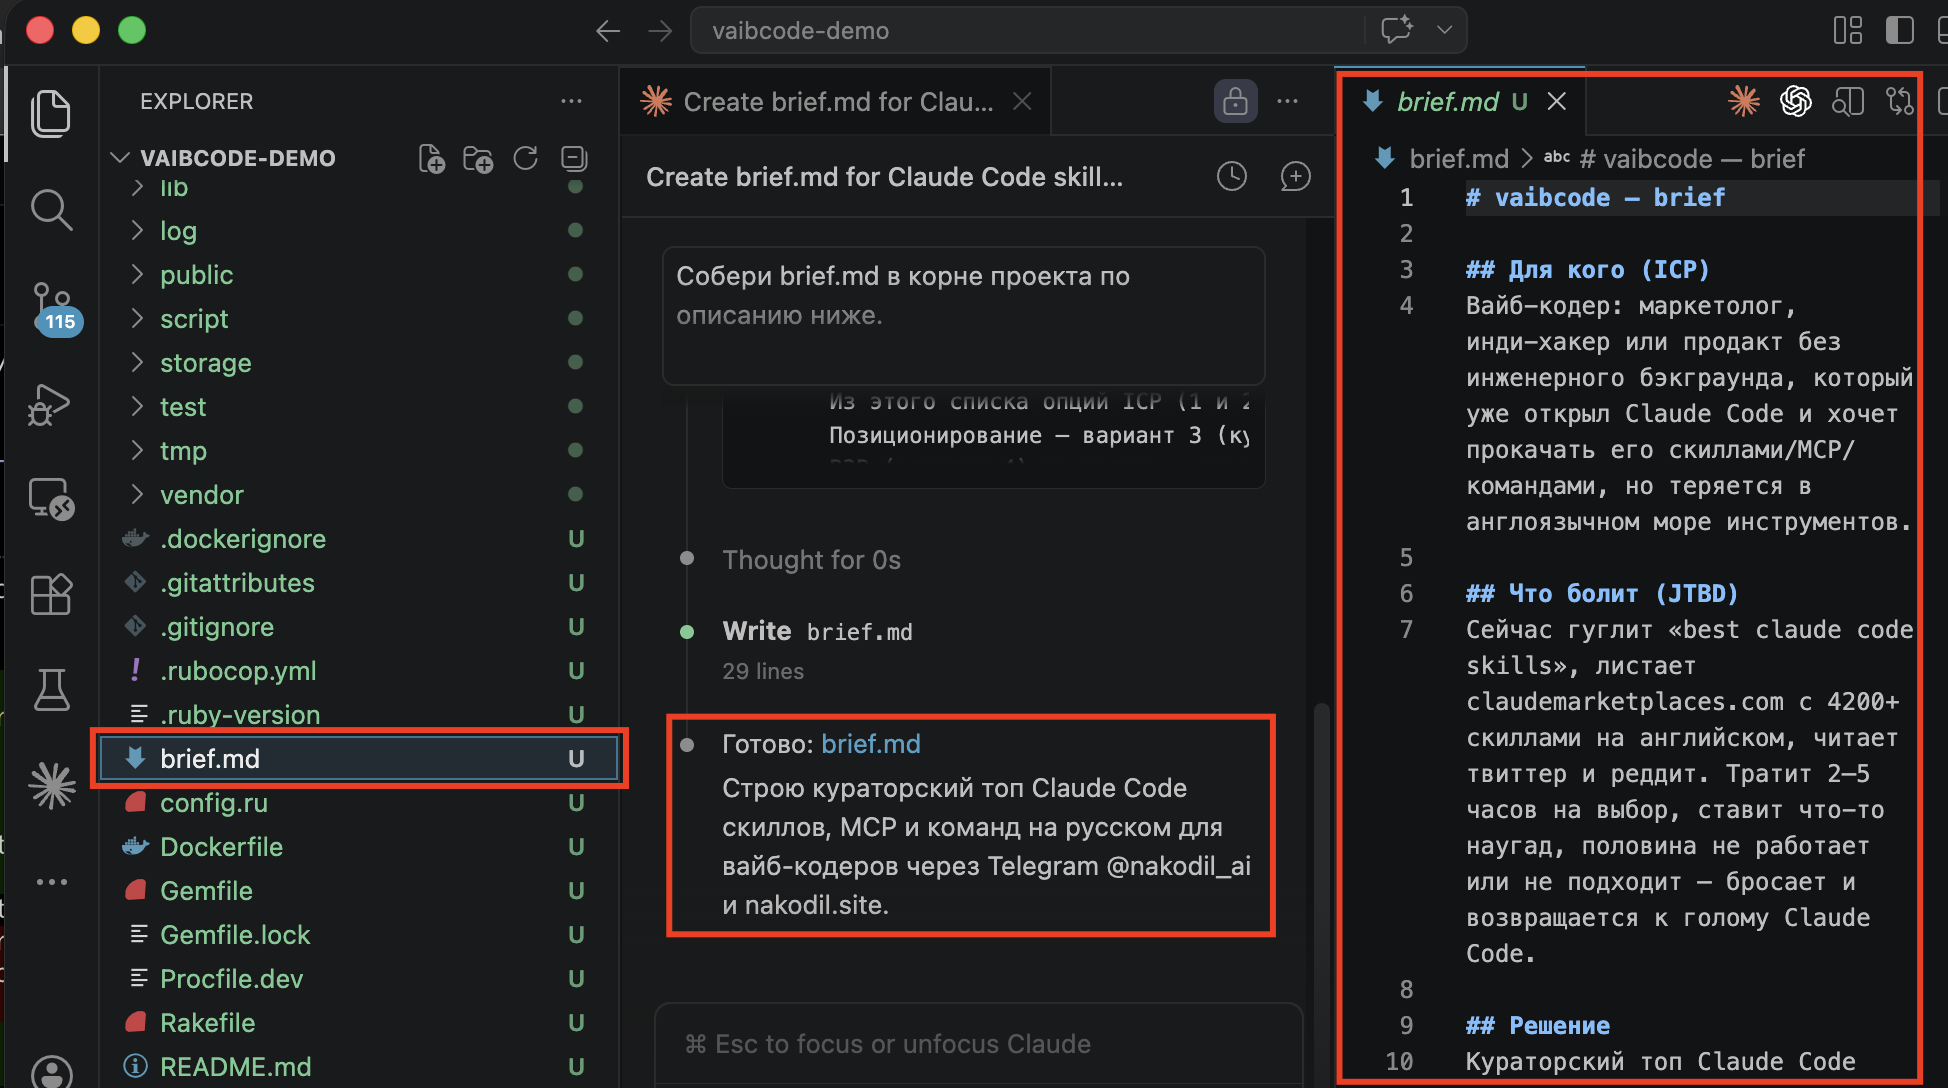Switch to the Create brief.md for Claude tab
Screen dimensions: 1948x1088
[835, 101]
